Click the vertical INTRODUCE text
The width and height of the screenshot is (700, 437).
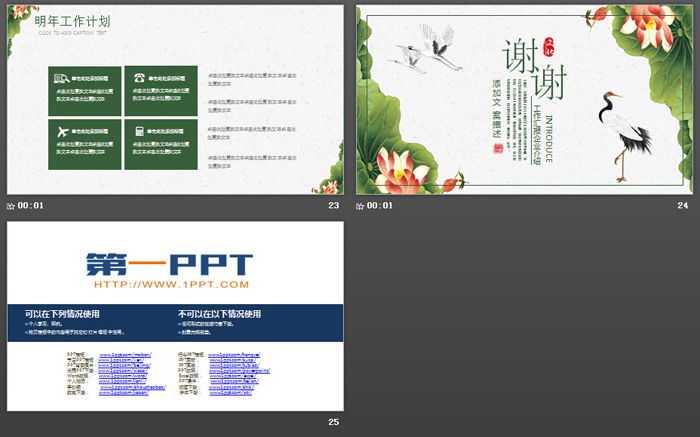(549, 139)
